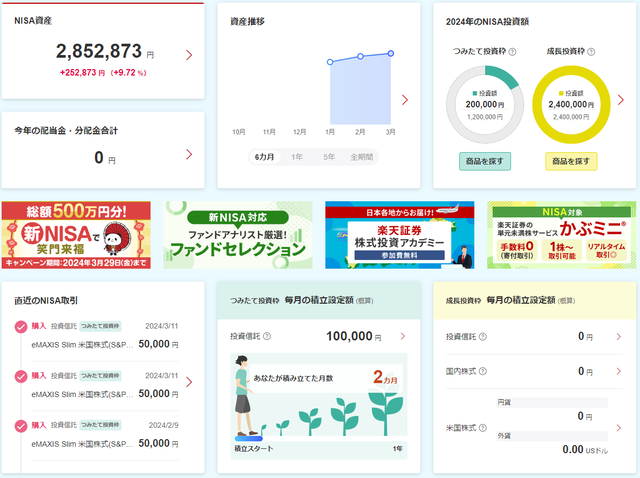Viewport: 640px width, 478px height.
Task: Click help icon beside つみたて 投資信託
Action: coord(267,336)
